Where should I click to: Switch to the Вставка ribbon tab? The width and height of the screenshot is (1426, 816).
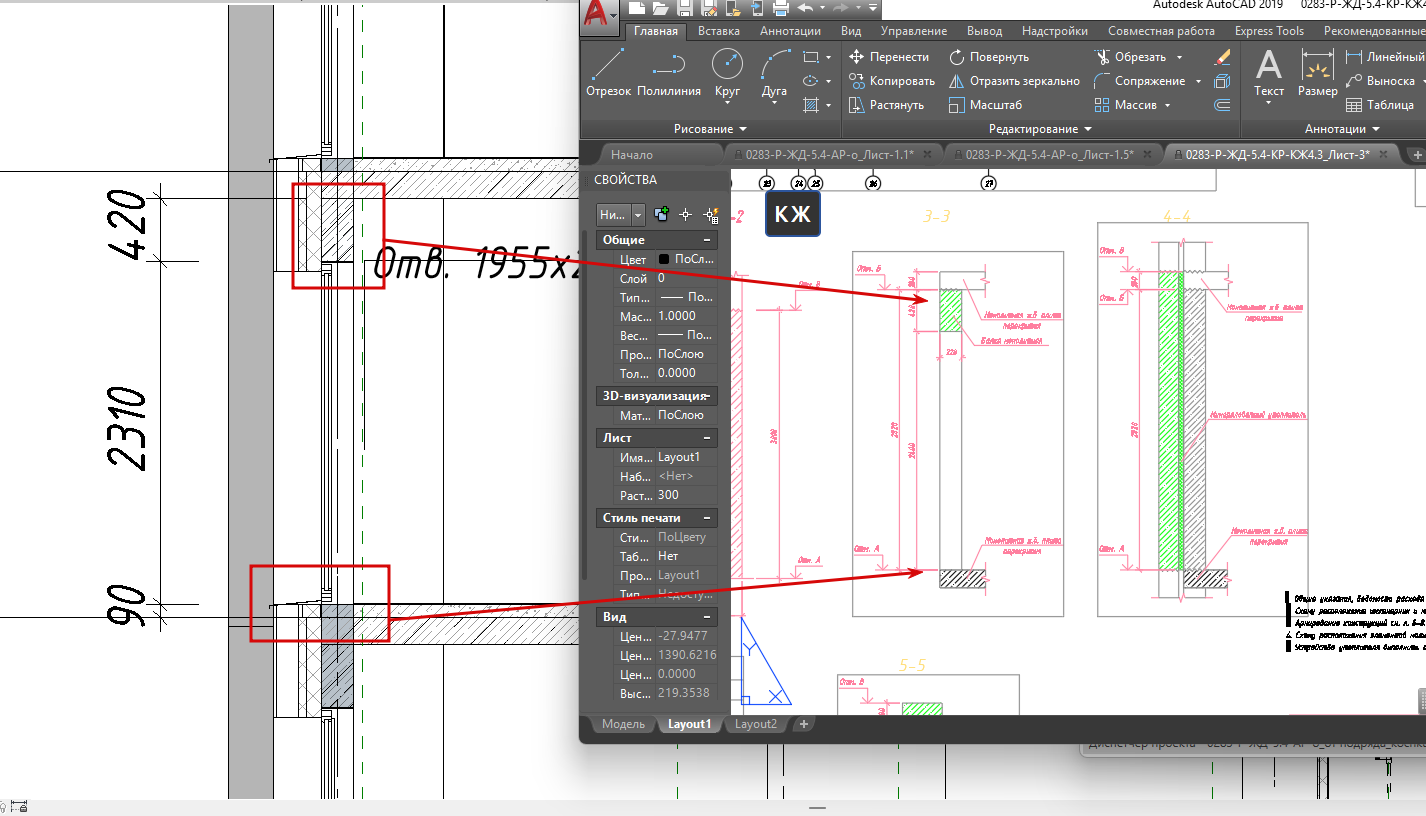click(719, 31)
